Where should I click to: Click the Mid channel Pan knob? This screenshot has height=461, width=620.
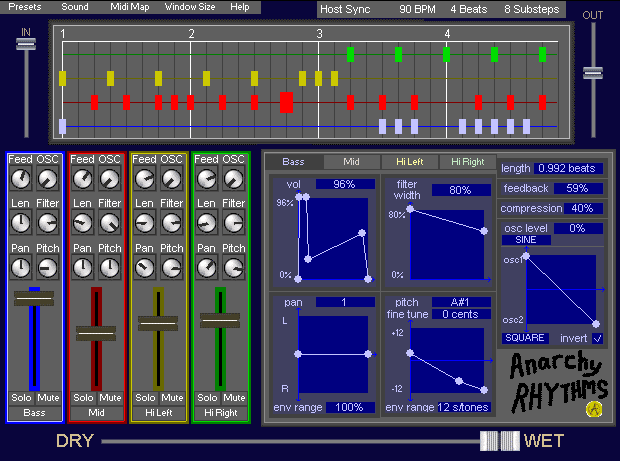point(83,268)
